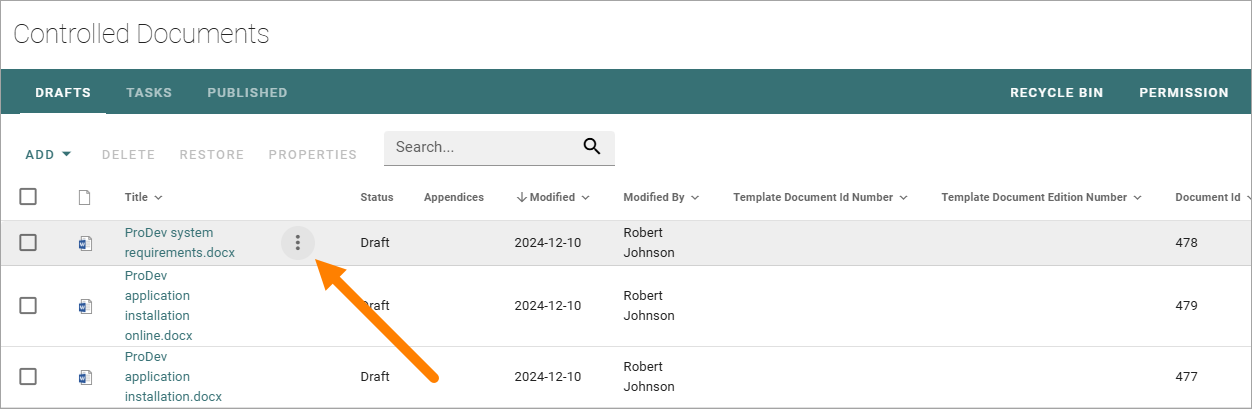Switch to the PUBLISHED tab
The width and height of the screenshot is (1252, 409).
247,93
